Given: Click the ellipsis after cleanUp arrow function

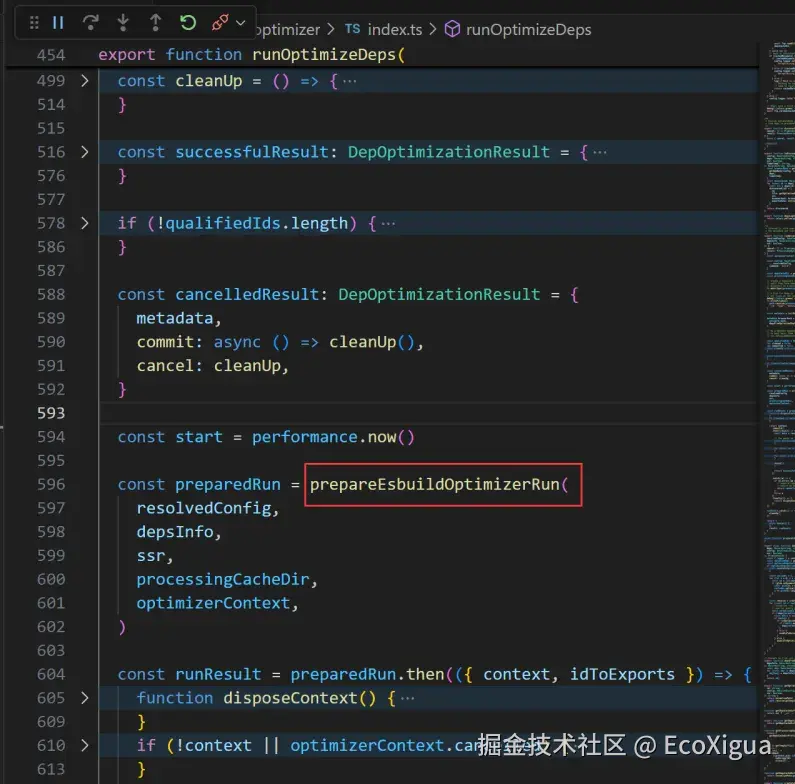Looking at the screenshot, I should pos(350,81).
